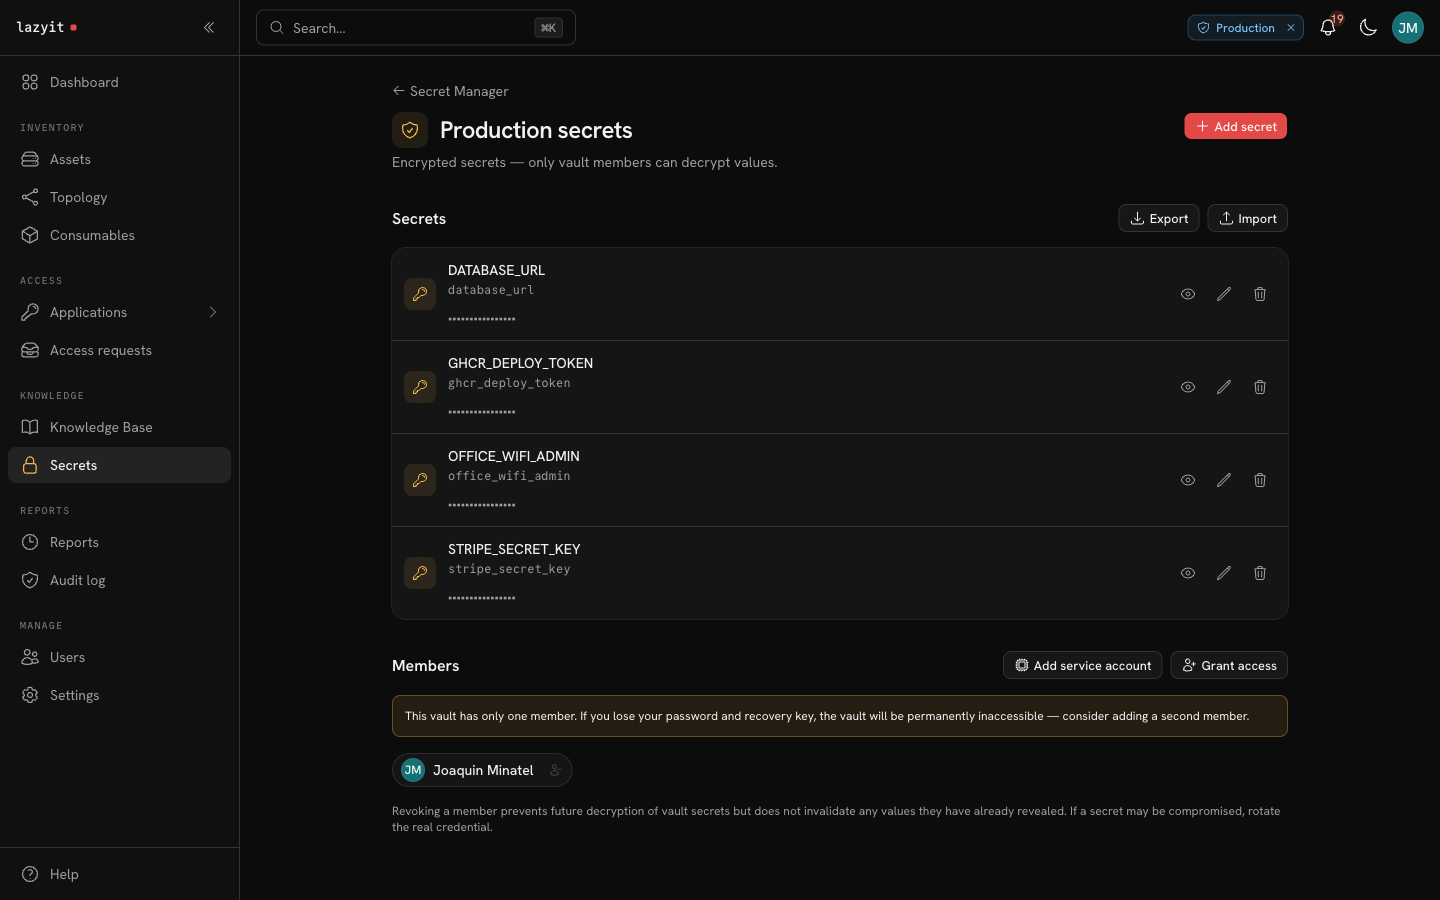Screen dimensions: 1440x900
Task: Click the DATABASE_URL secret name
Action: pos(496,270)
